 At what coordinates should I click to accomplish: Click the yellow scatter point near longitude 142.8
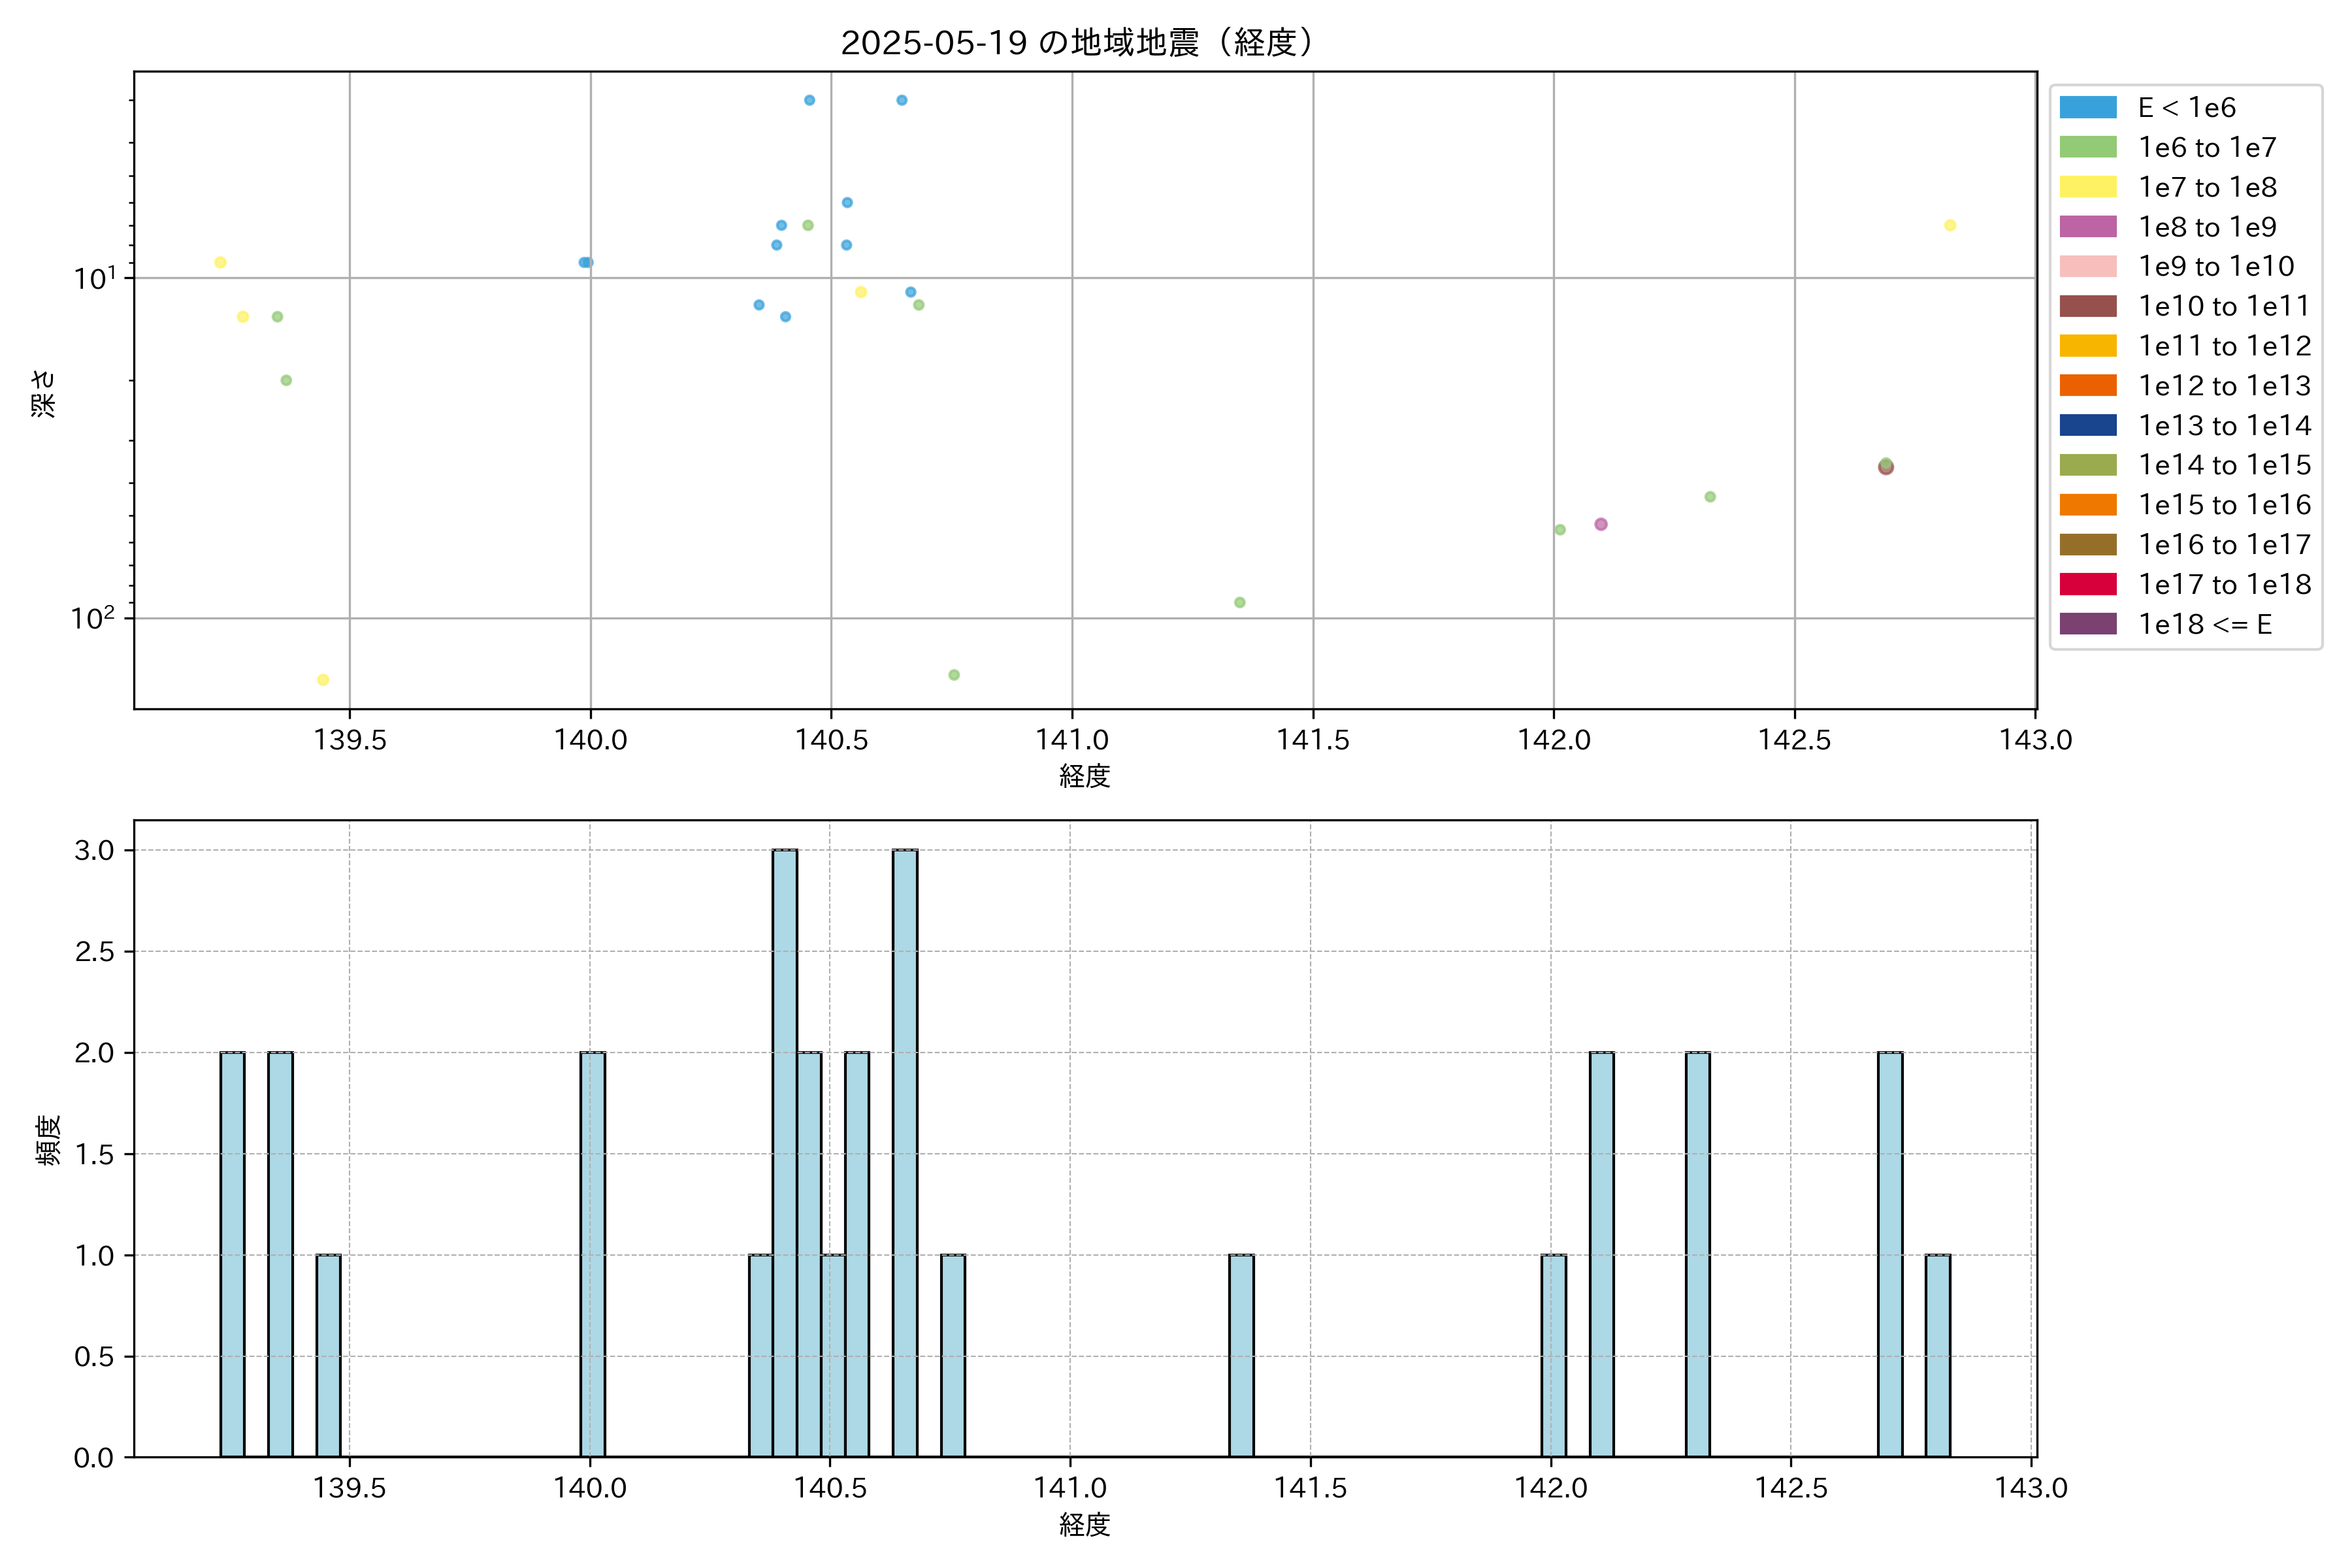[1949, 225]
